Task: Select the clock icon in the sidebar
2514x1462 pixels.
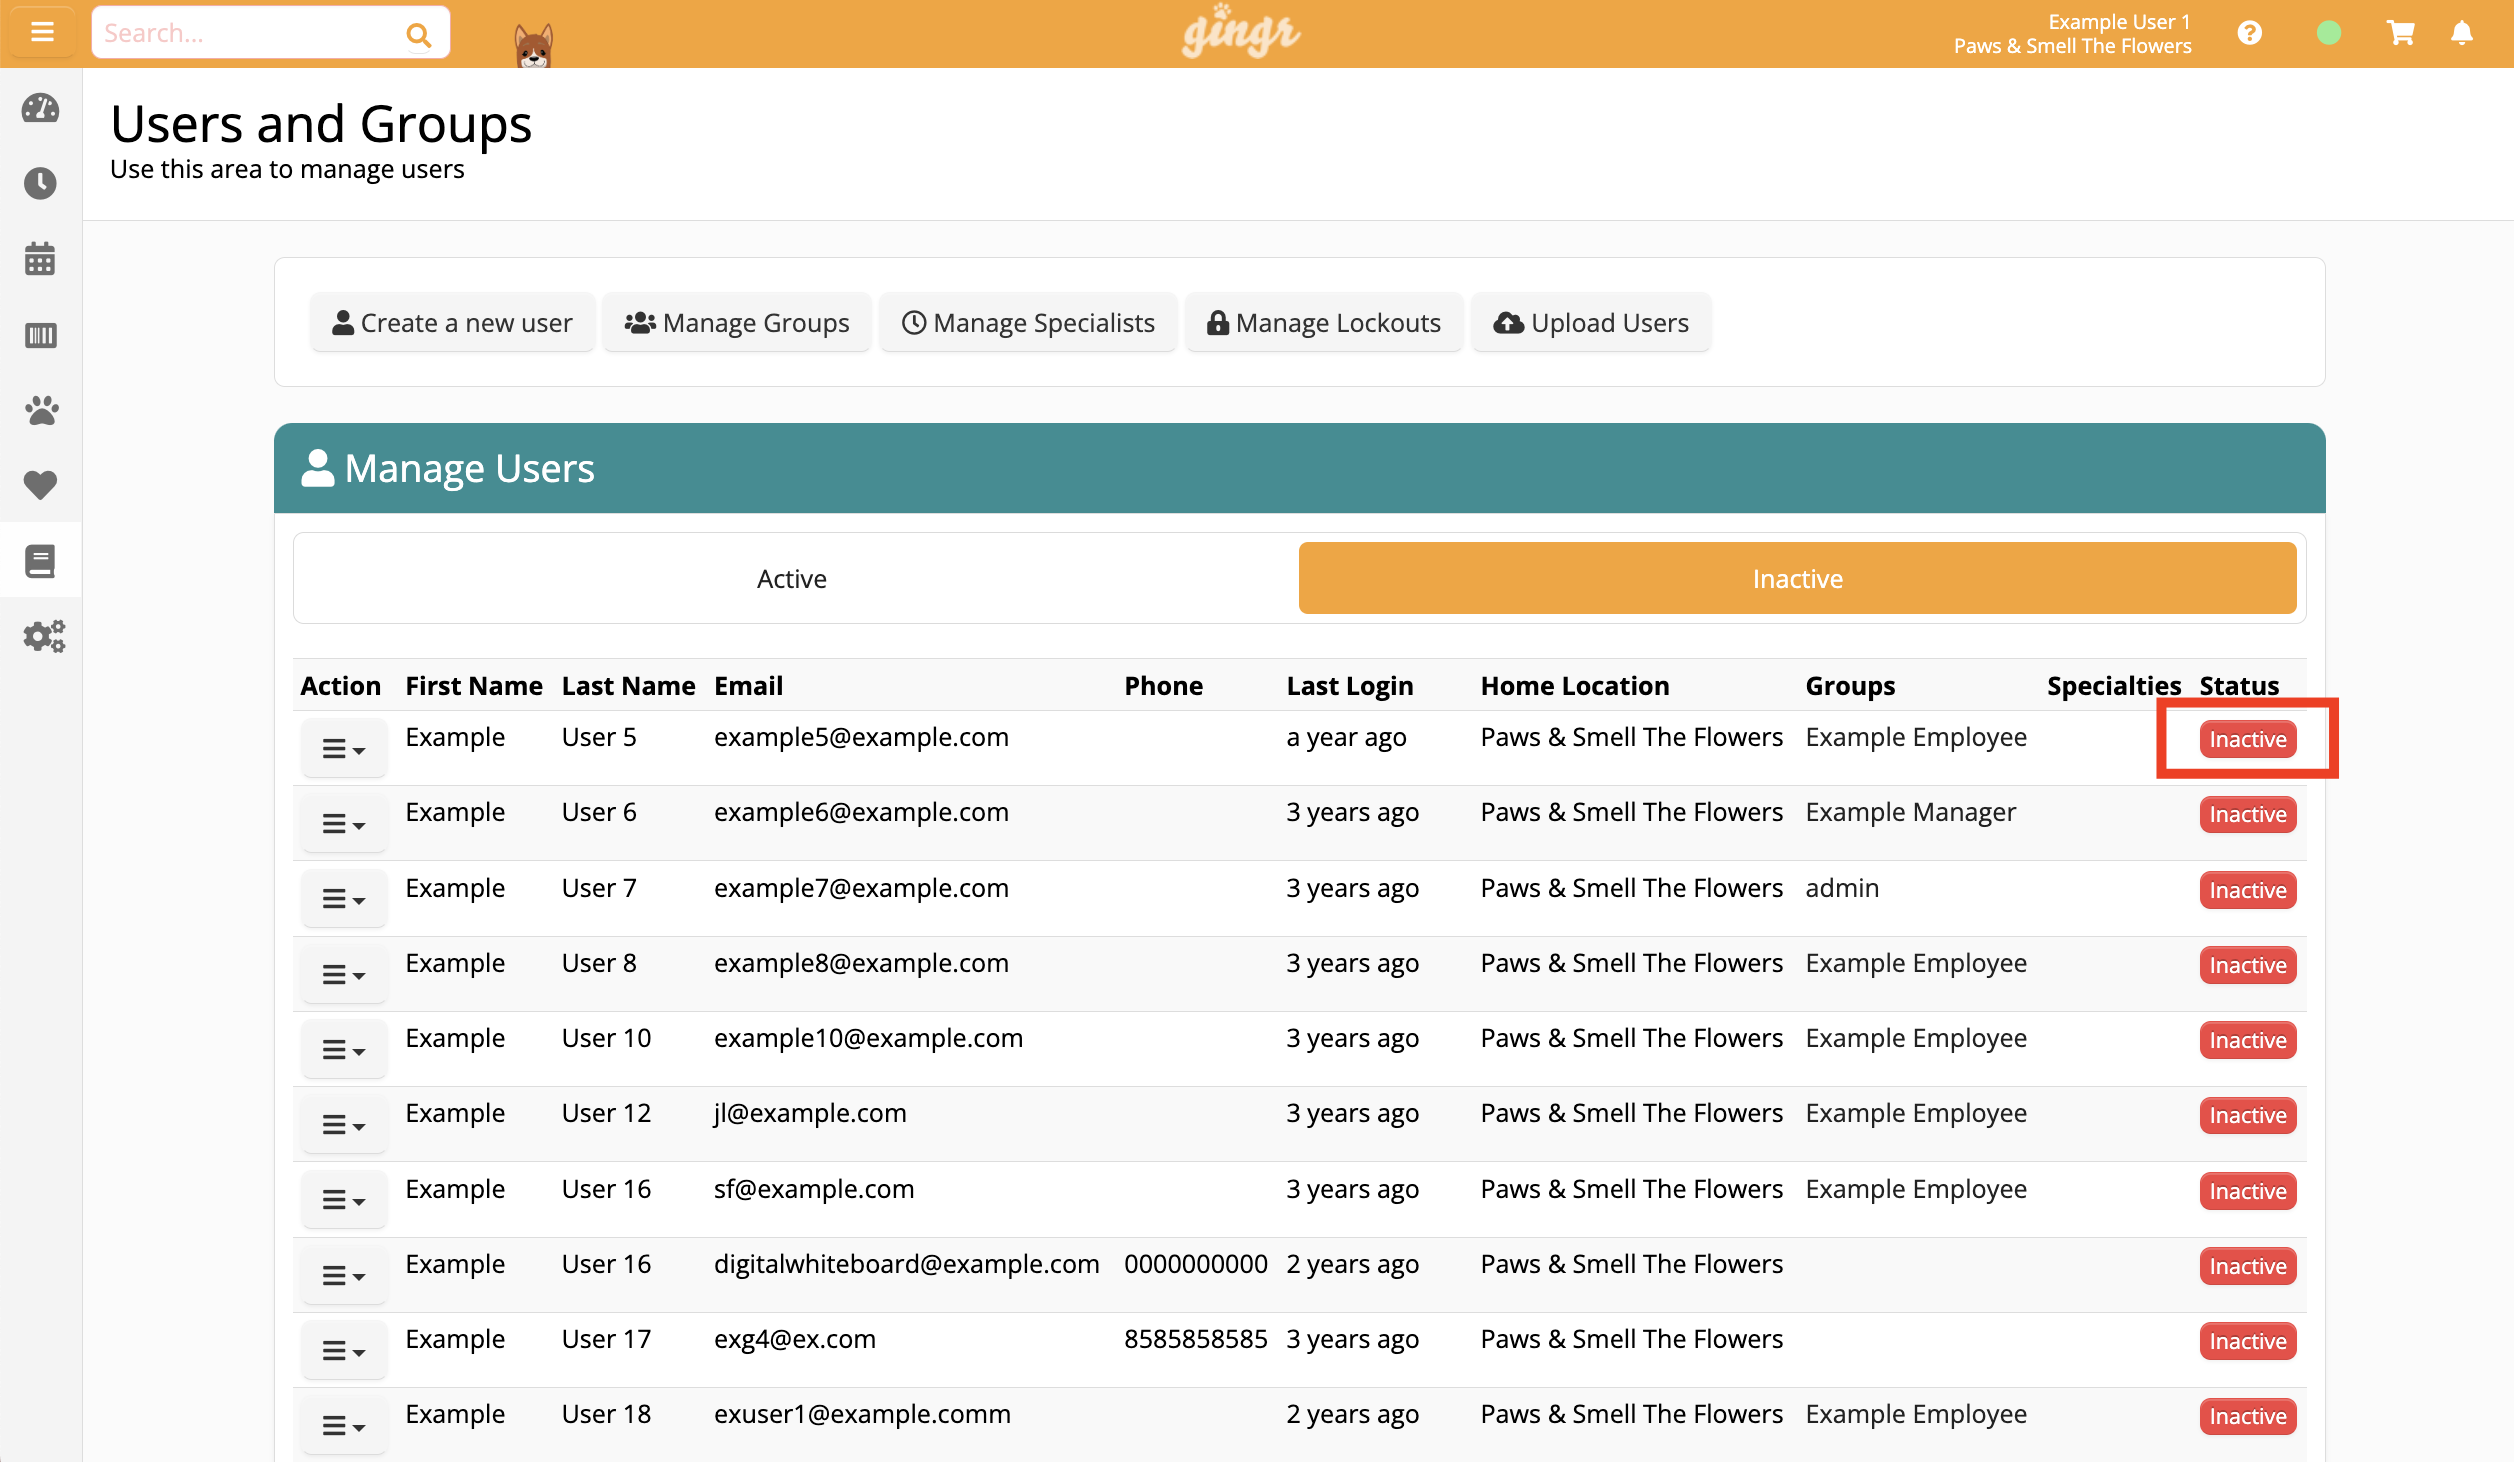Action: tap(40, 184)
